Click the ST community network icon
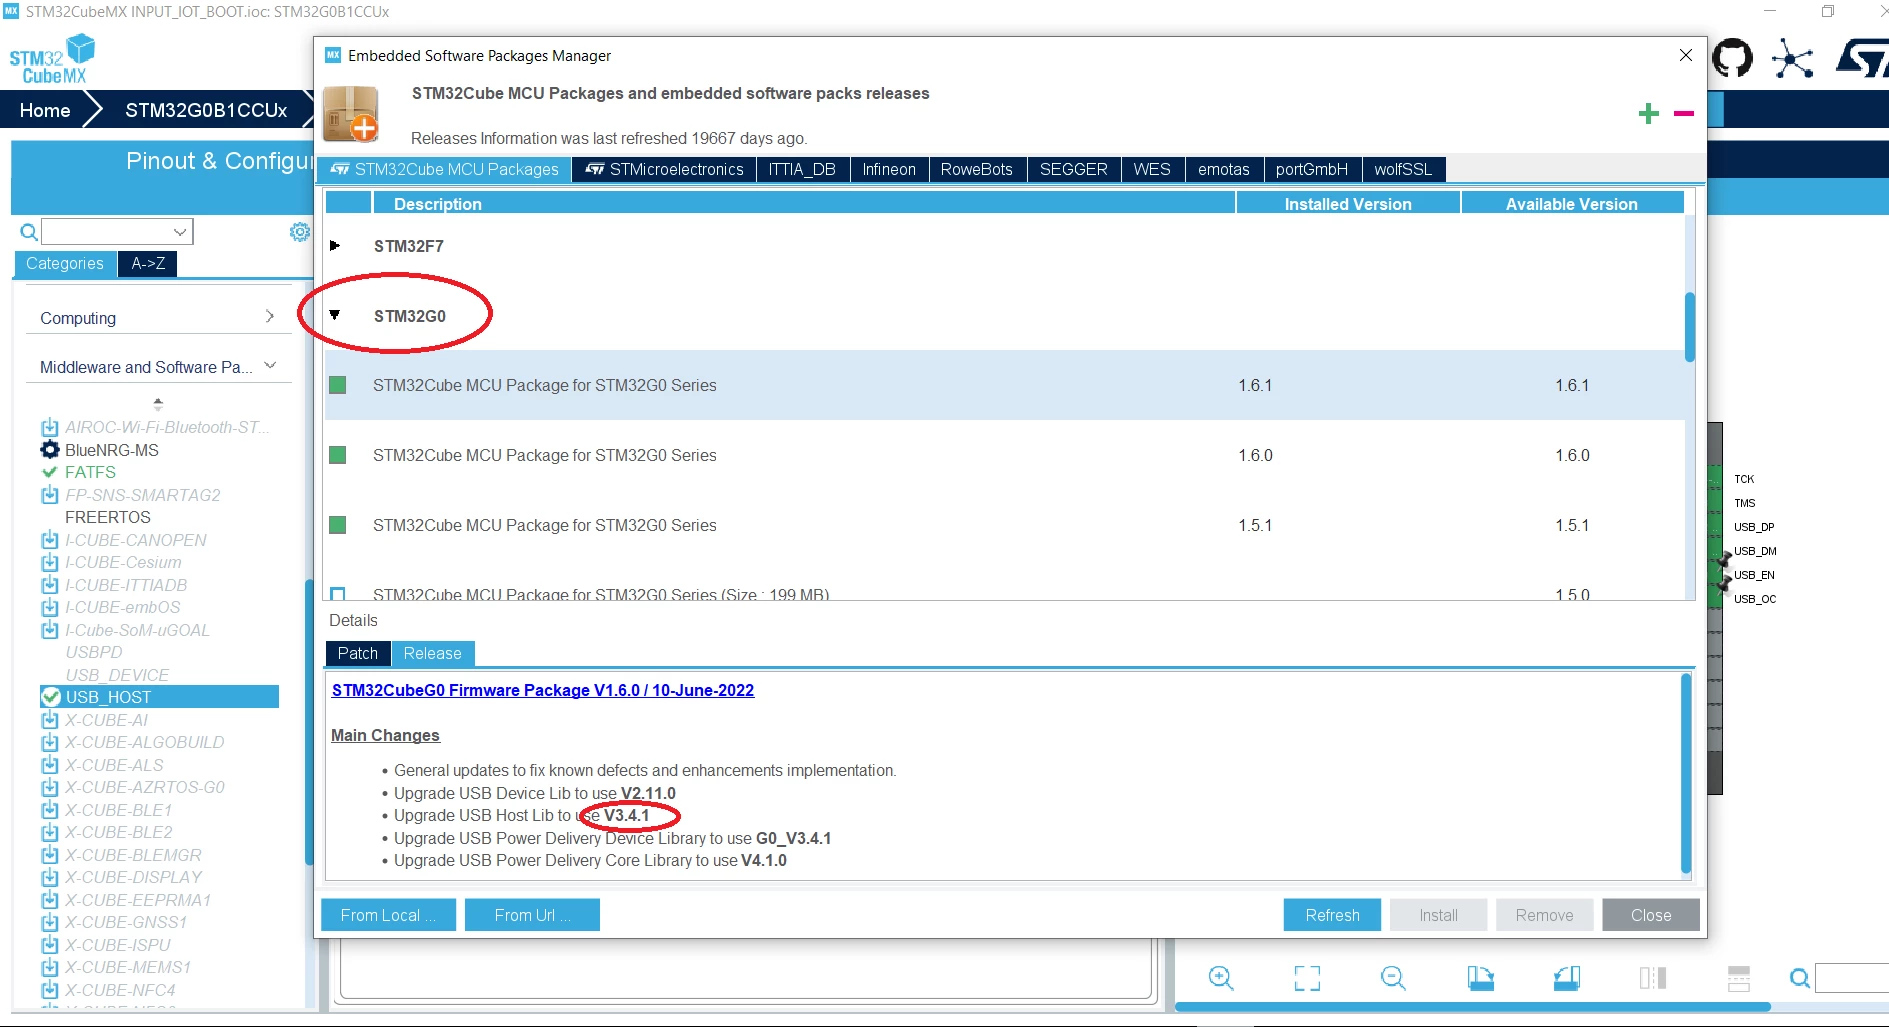Screen dimensions: 1889x1027 coord(1792,59)
